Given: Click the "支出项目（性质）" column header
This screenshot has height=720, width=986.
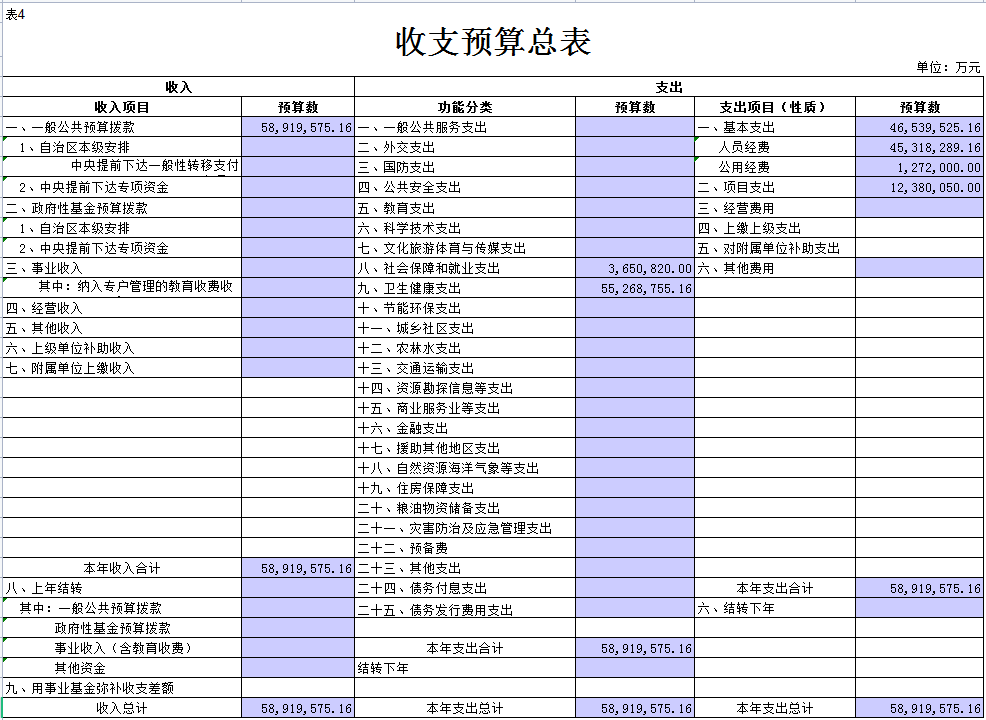Looking at the screenshot, I should [x=775, y=107].
